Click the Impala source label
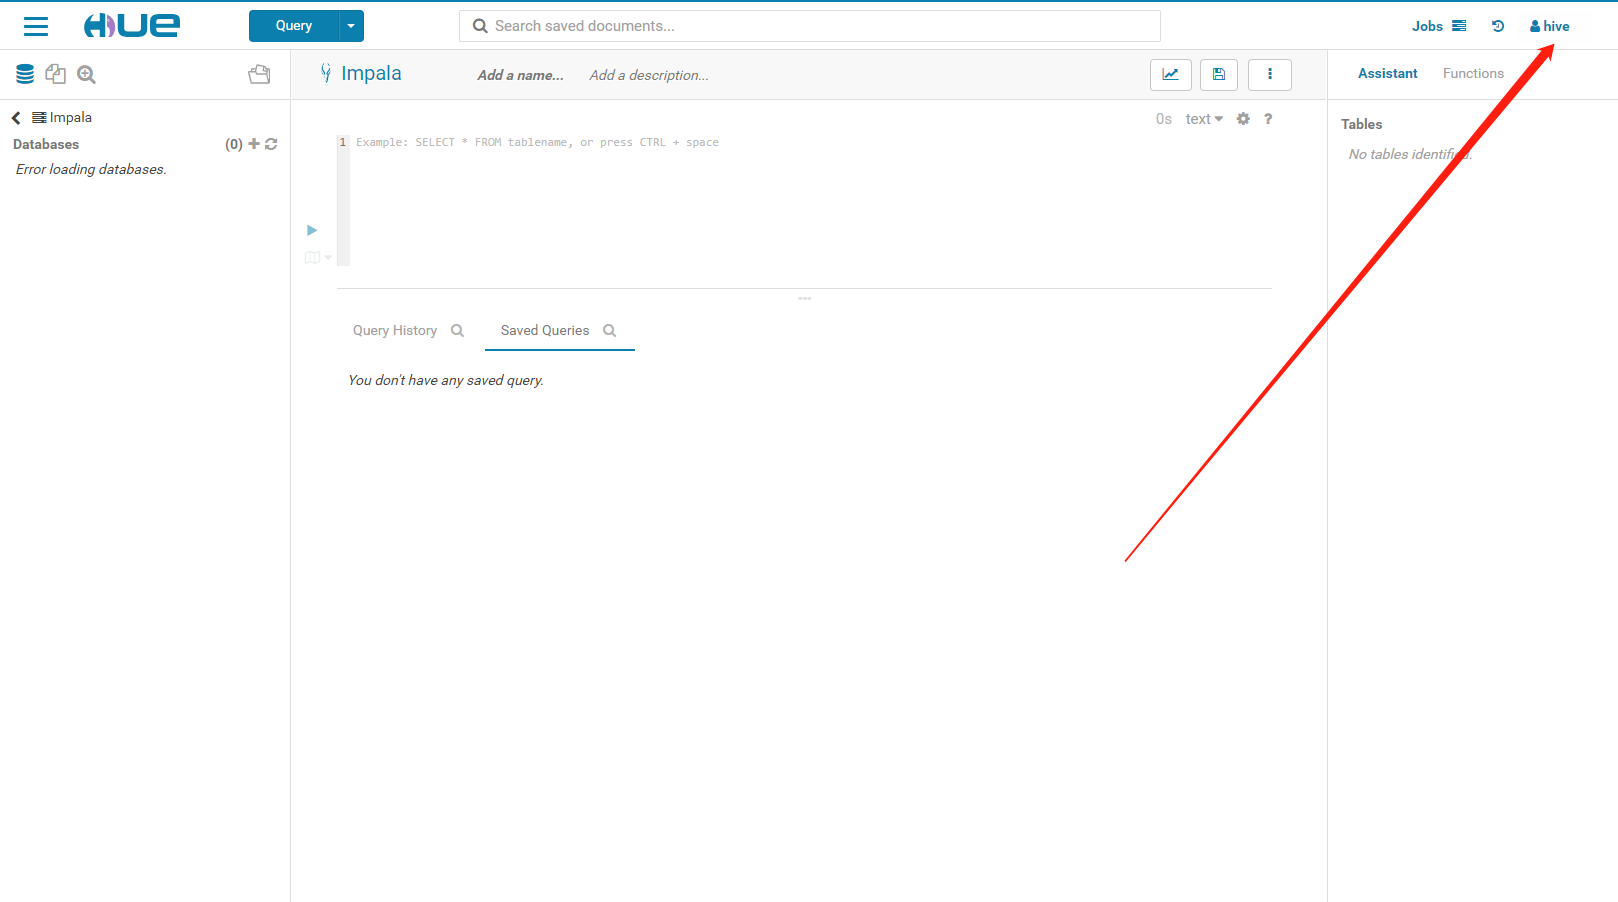Screen dimensions: 1618x902 click(70, 117)
